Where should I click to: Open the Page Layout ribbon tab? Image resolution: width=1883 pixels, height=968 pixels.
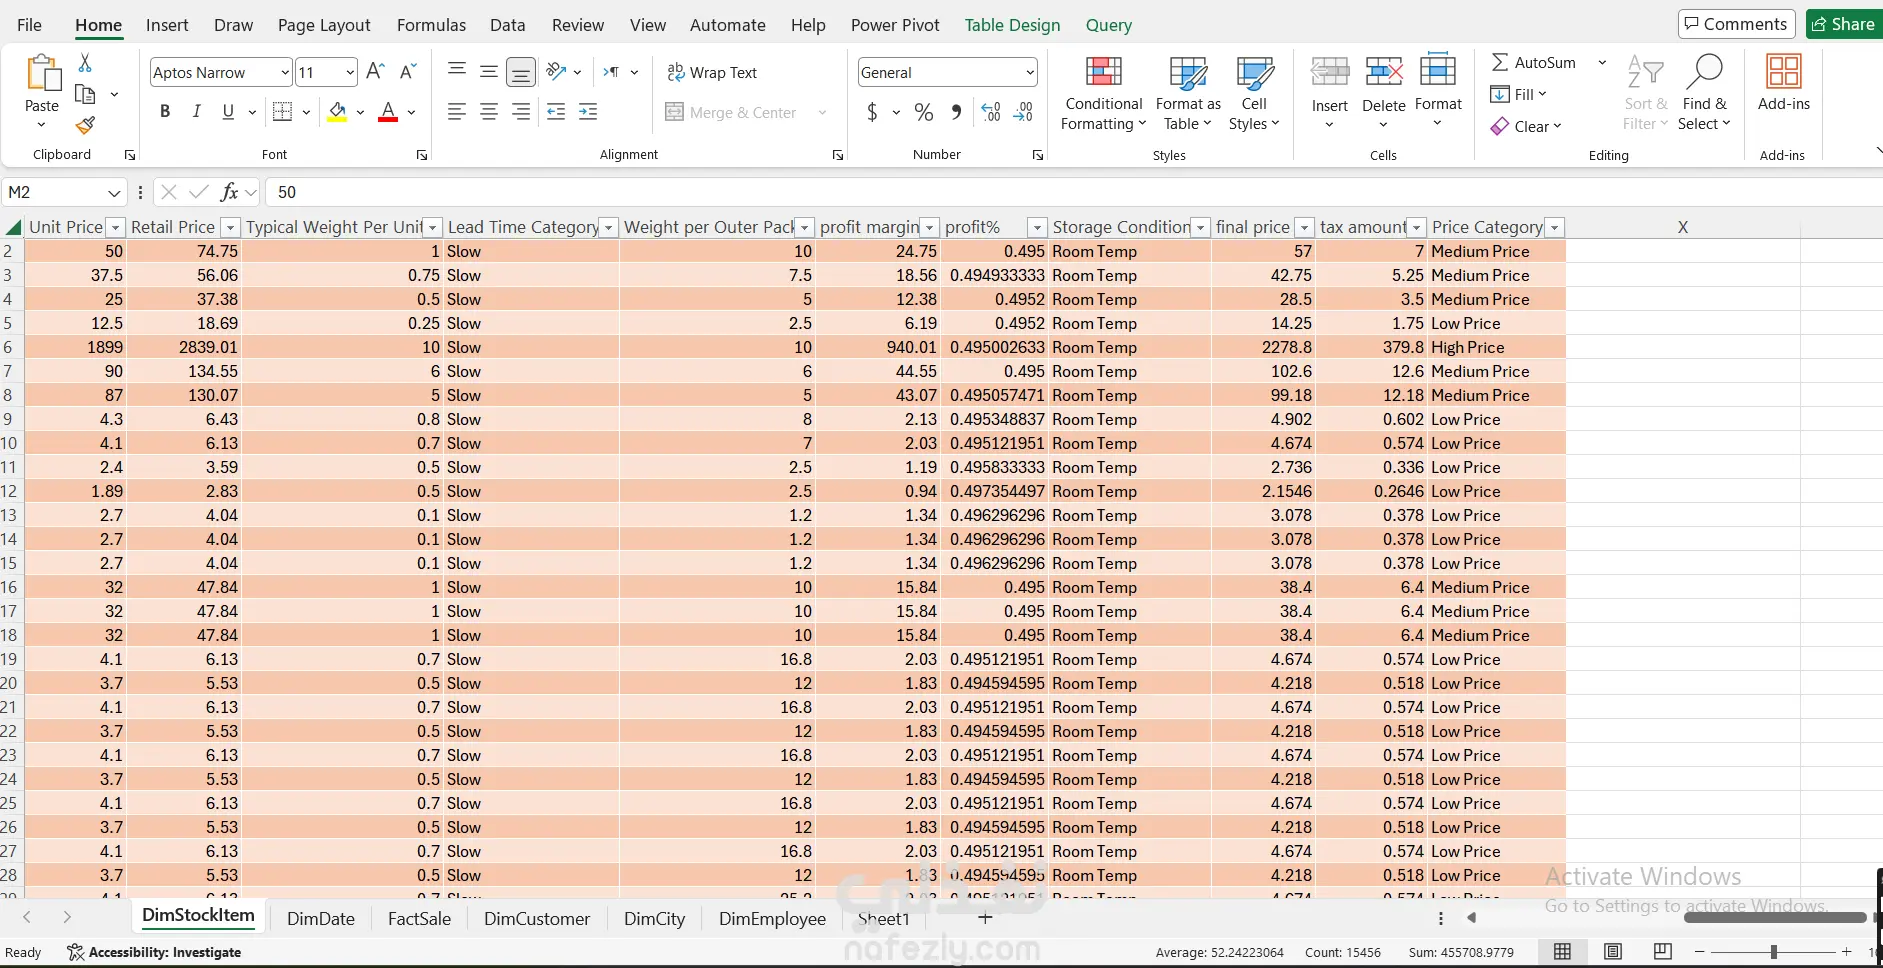click(x=324, y=25)
